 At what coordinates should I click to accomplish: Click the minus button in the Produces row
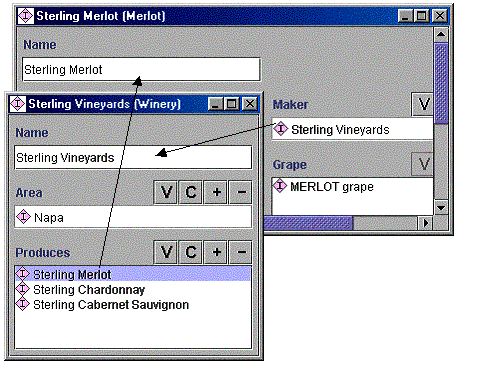pyautogui.click(x=241, y=252)
